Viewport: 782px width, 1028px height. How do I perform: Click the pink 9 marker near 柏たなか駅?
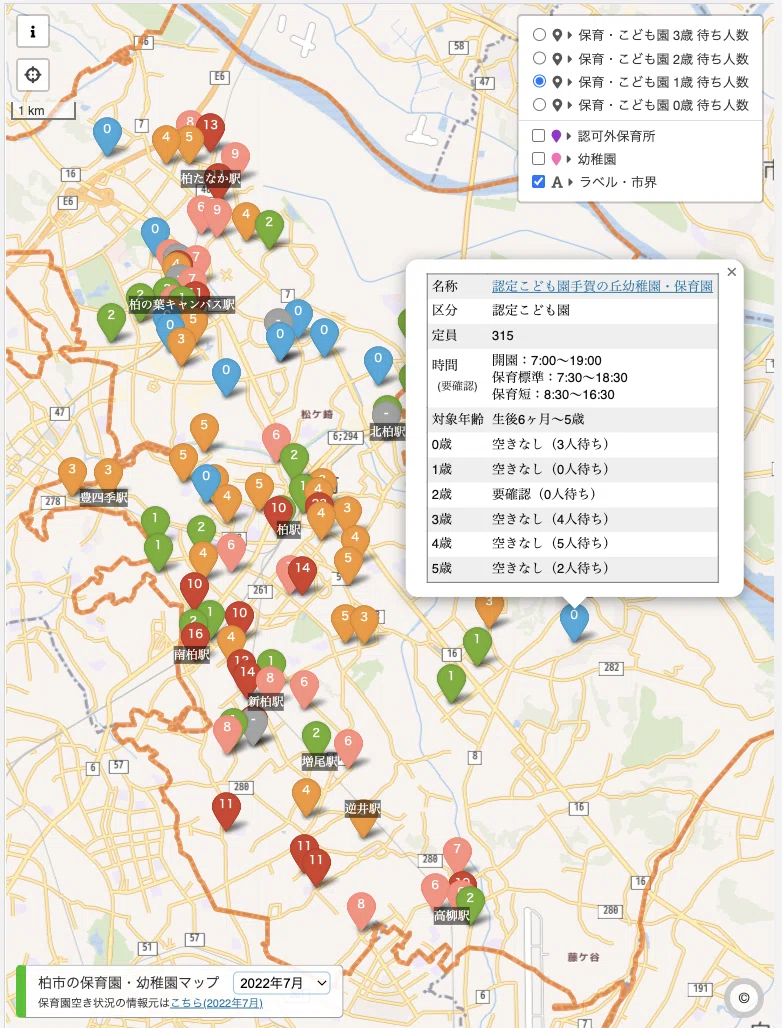click(x=235, y=159)
